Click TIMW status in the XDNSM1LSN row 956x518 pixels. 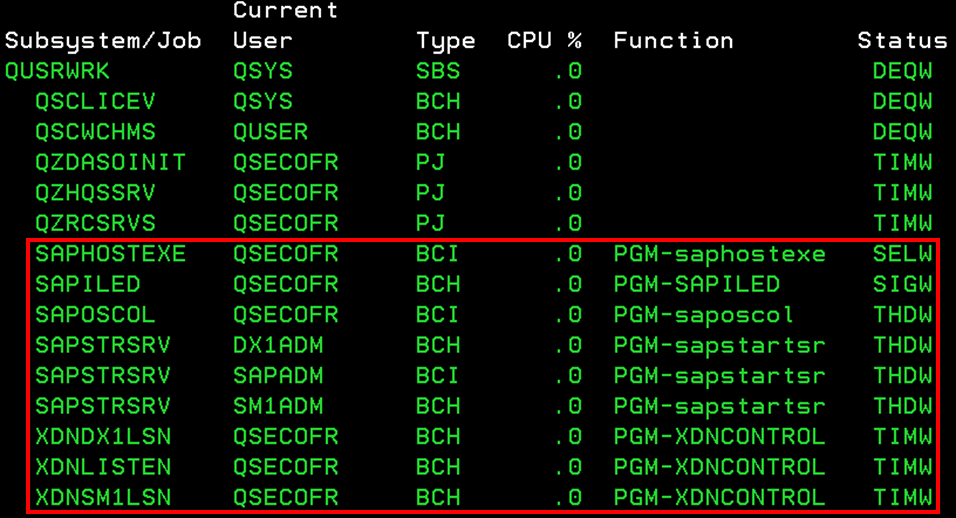pos(902,498)
